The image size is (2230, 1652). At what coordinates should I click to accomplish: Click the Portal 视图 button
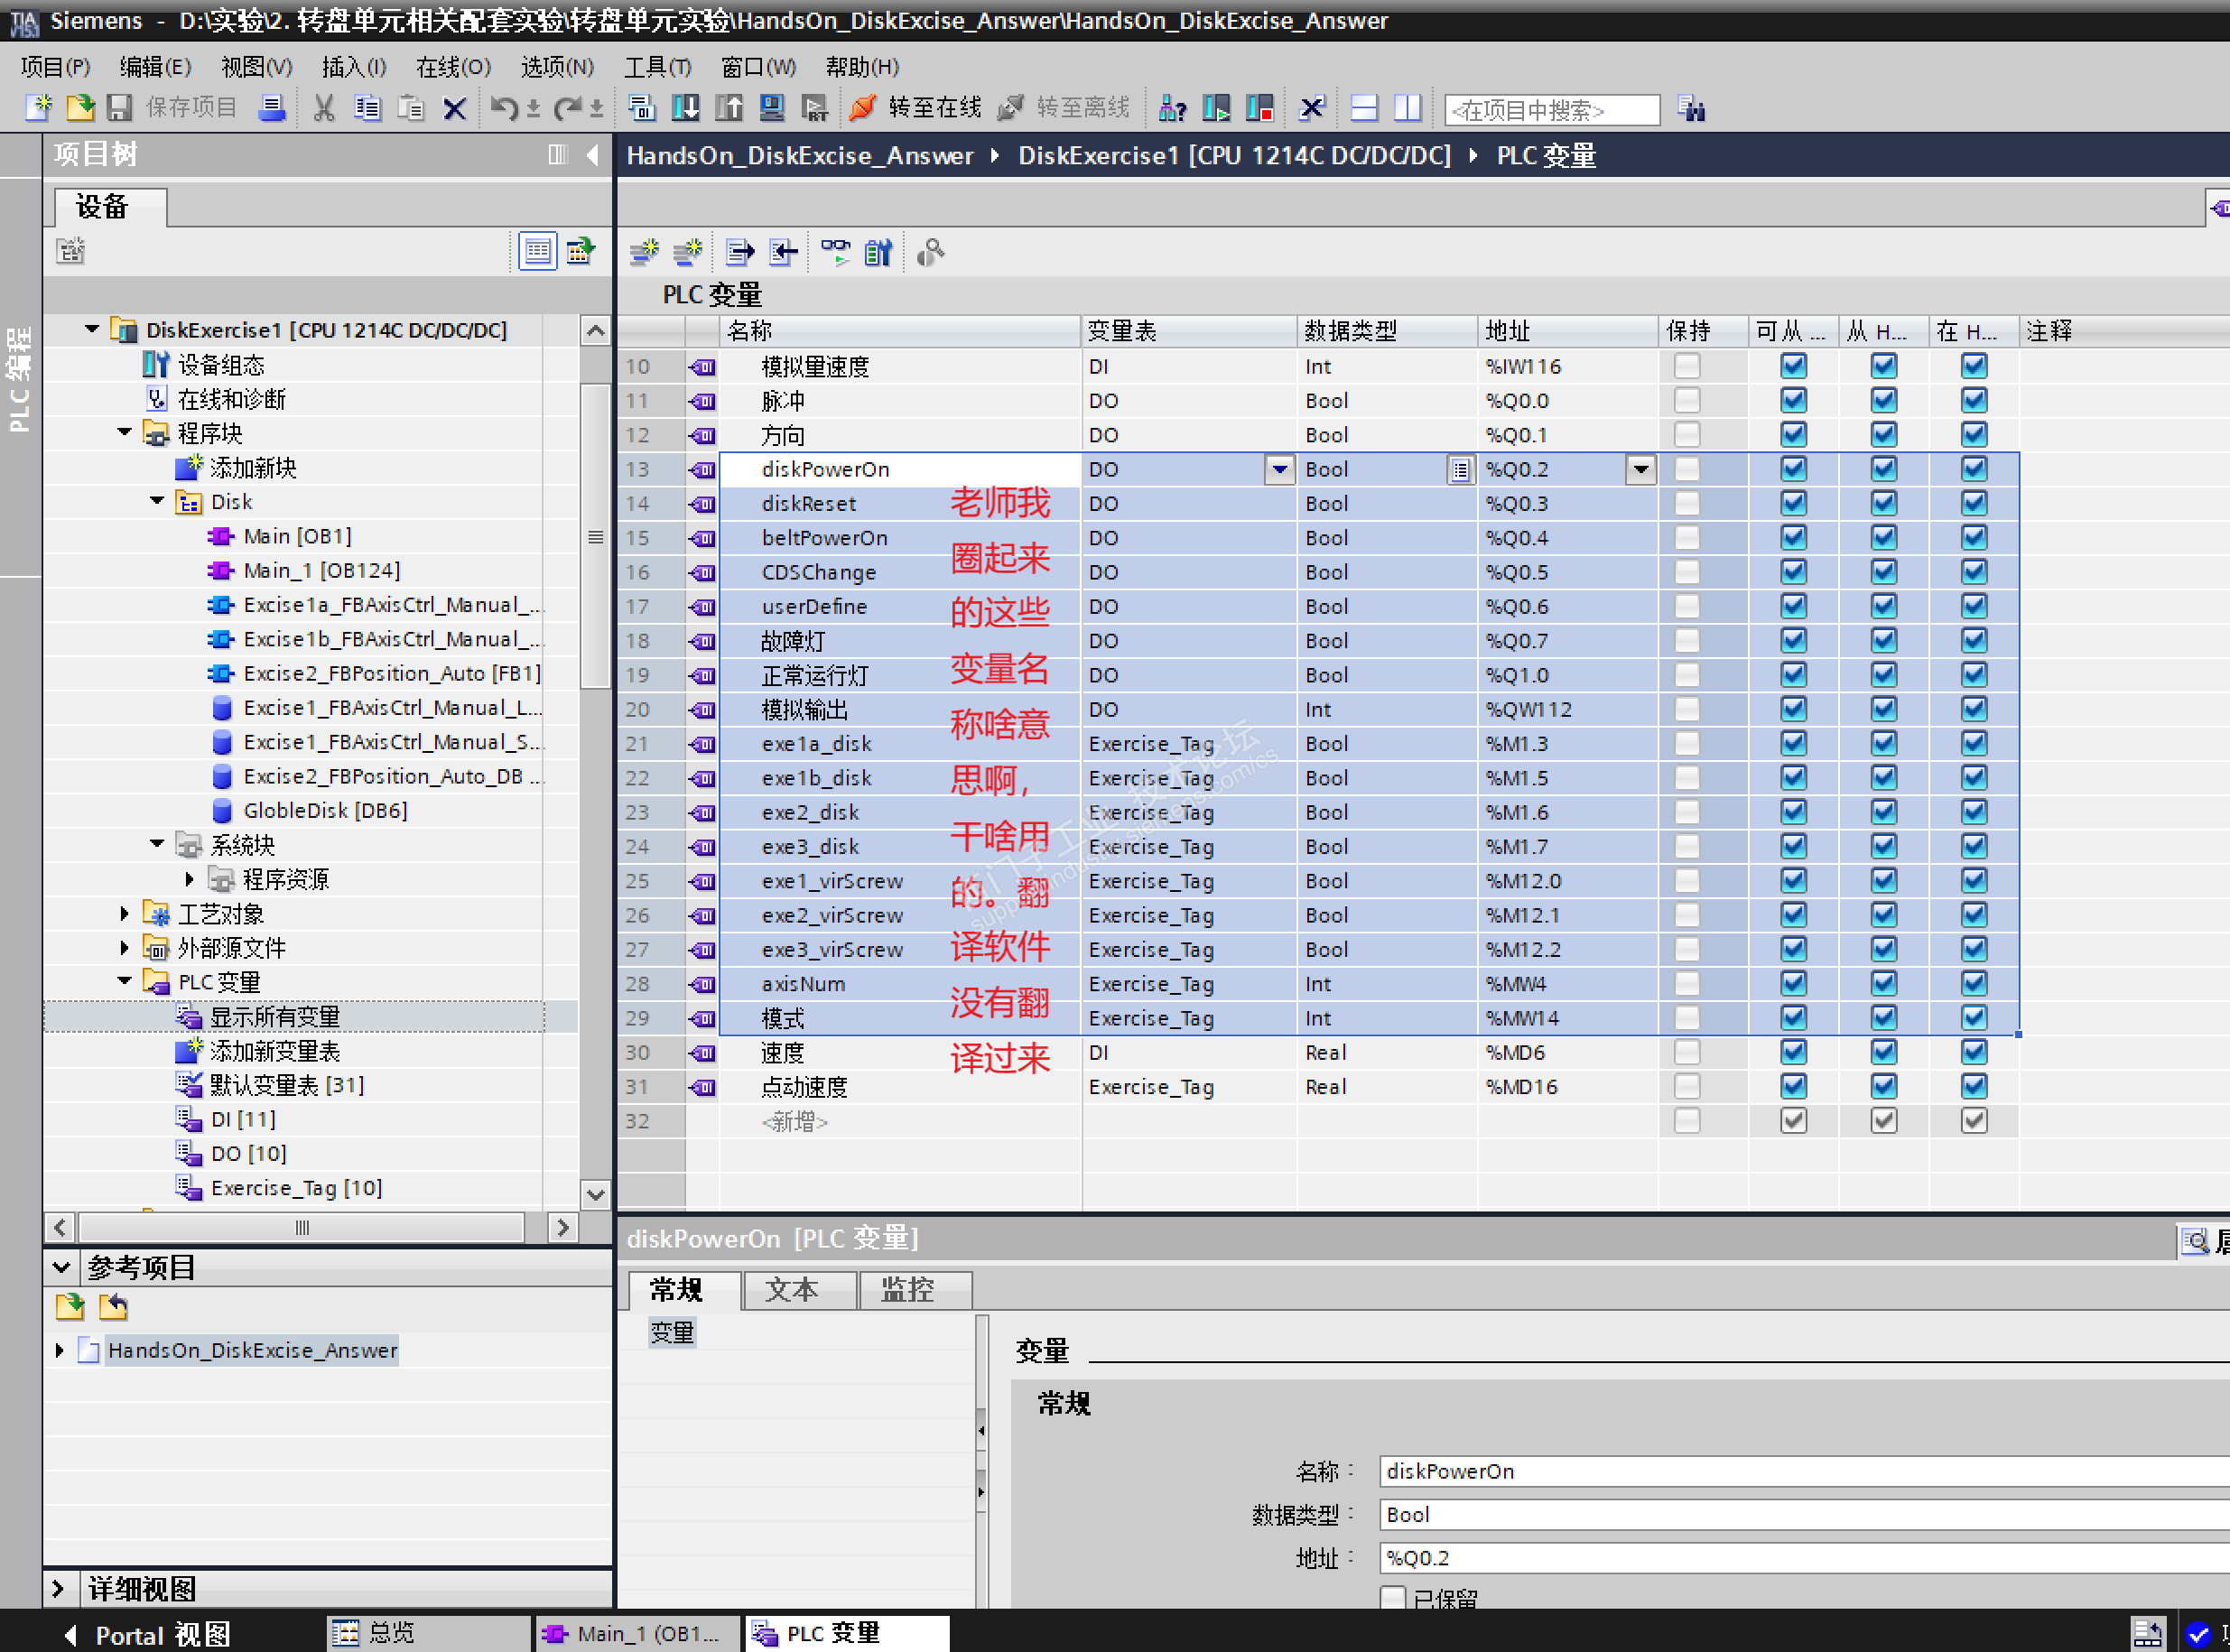[148, 1634]
